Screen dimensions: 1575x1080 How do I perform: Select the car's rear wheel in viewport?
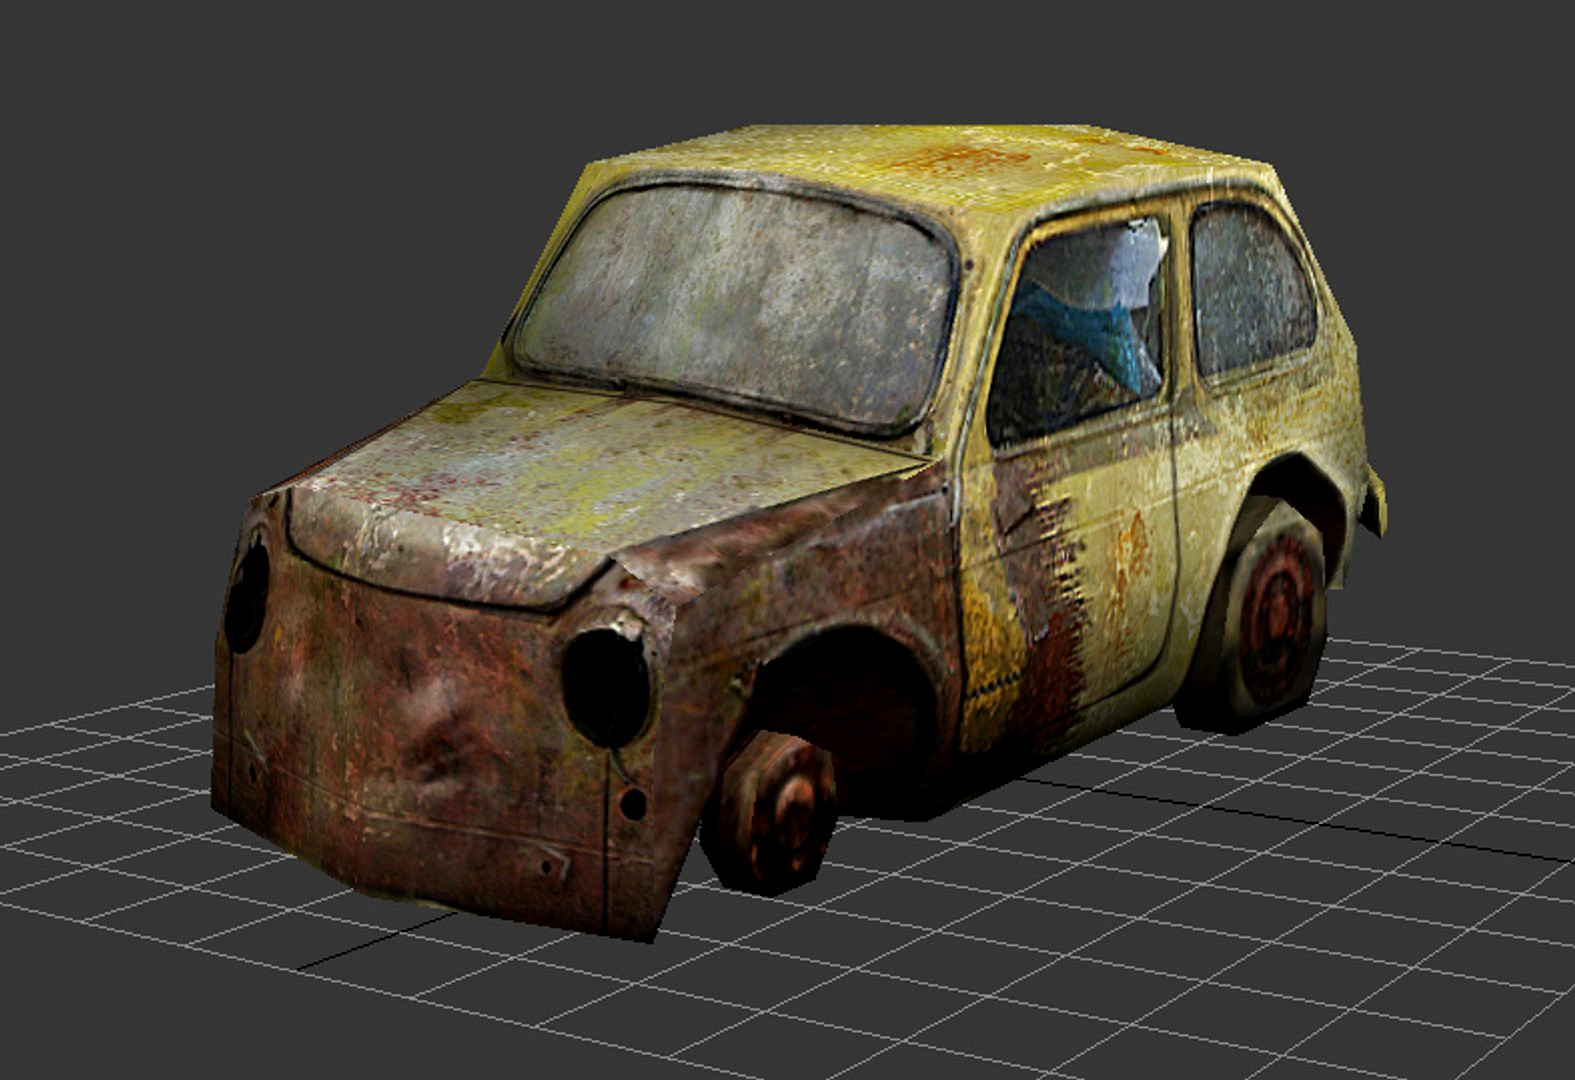1264,615
